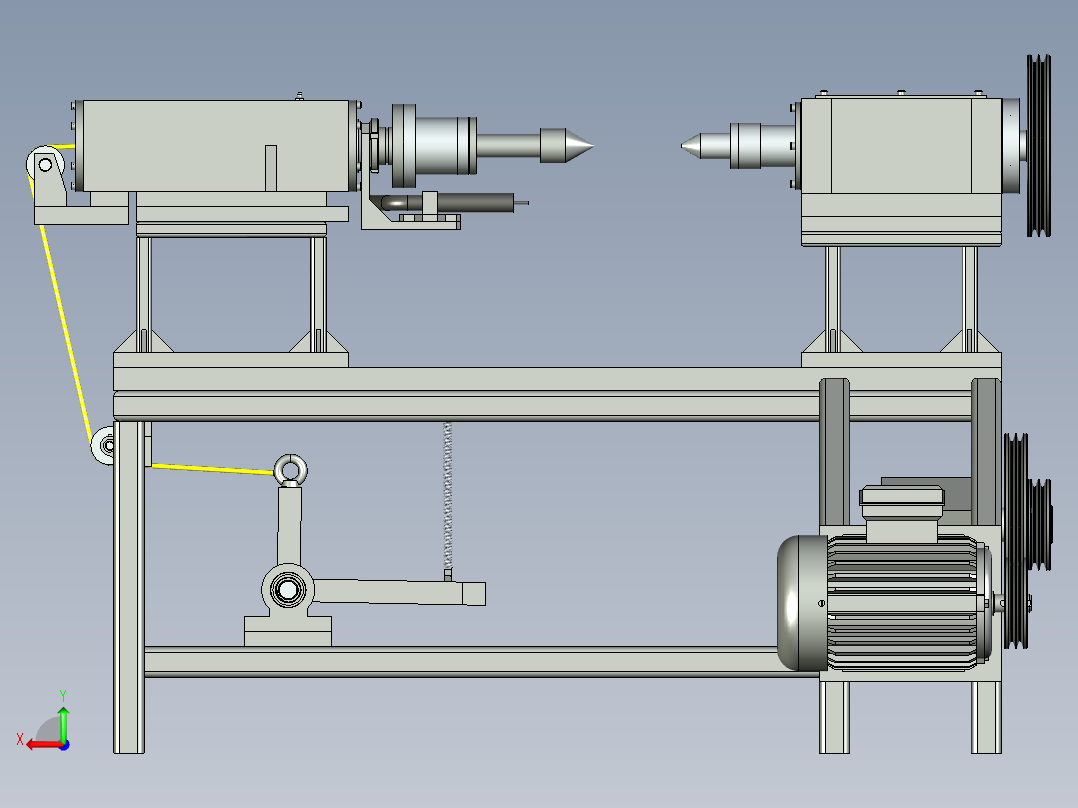Select the left tailstock housing box
1078x808 pixels.
pos(215,146)
